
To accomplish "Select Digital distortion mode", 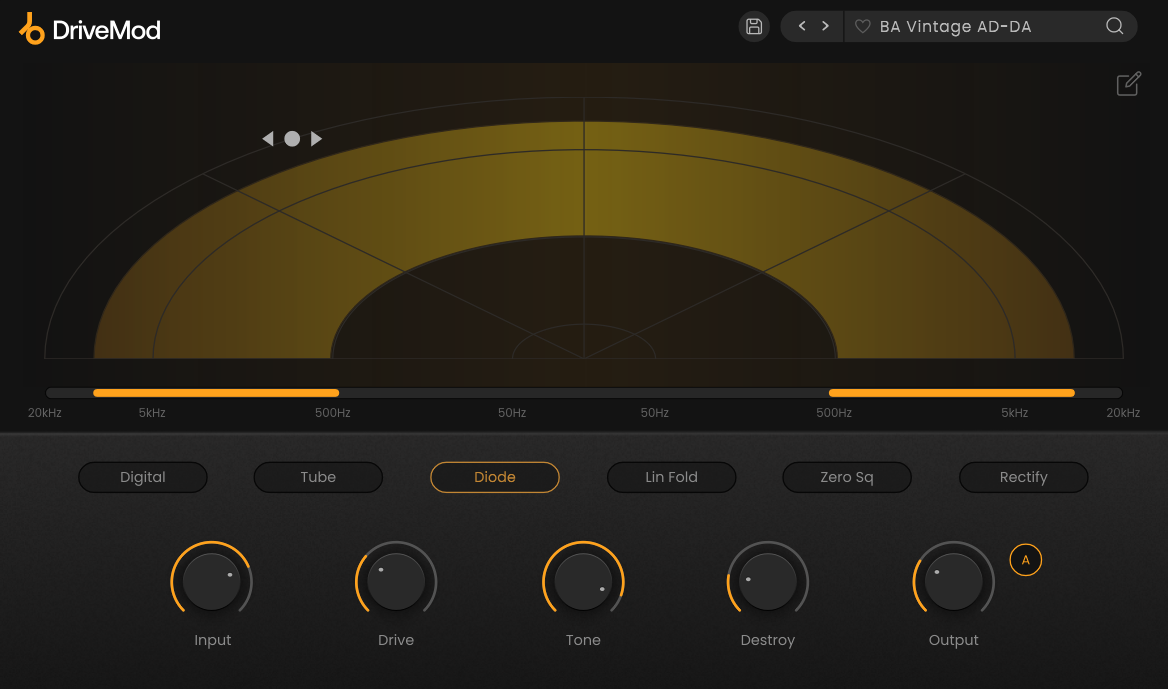I will [x=143, y=478].
